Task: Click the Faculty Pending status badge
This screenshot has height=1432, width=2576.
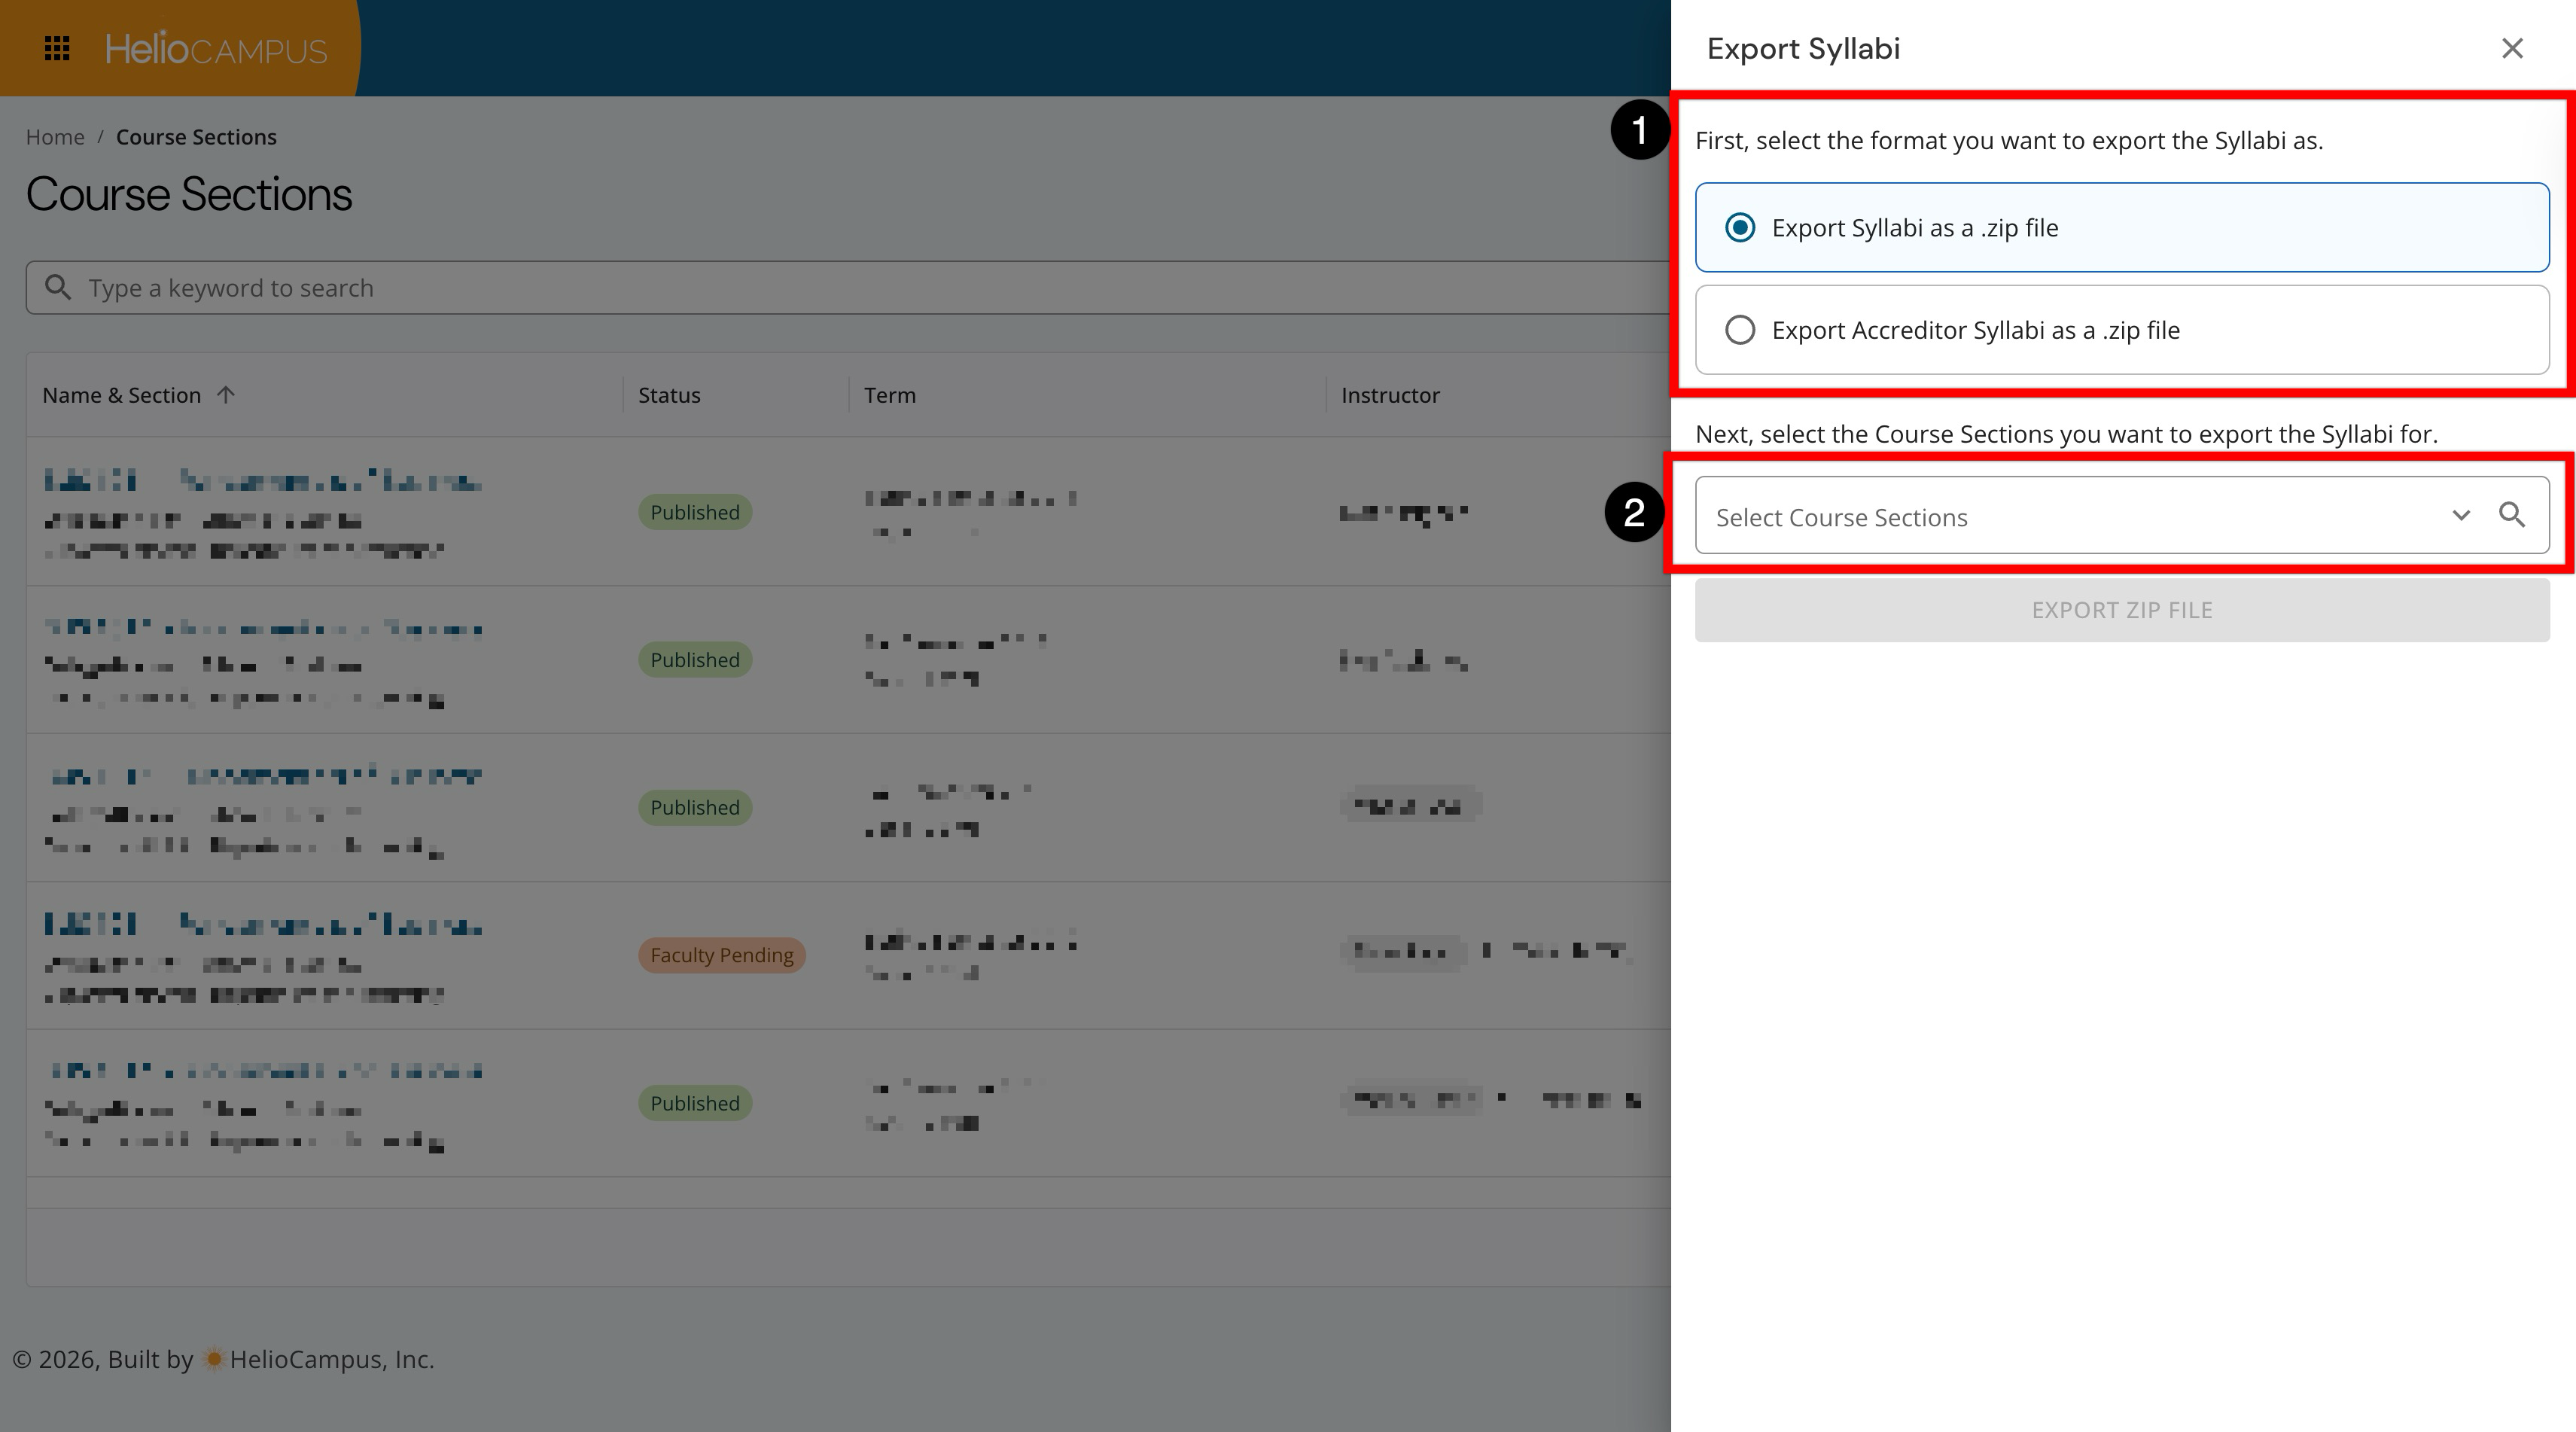Action: pyautogui.click(x=721, y=955)
